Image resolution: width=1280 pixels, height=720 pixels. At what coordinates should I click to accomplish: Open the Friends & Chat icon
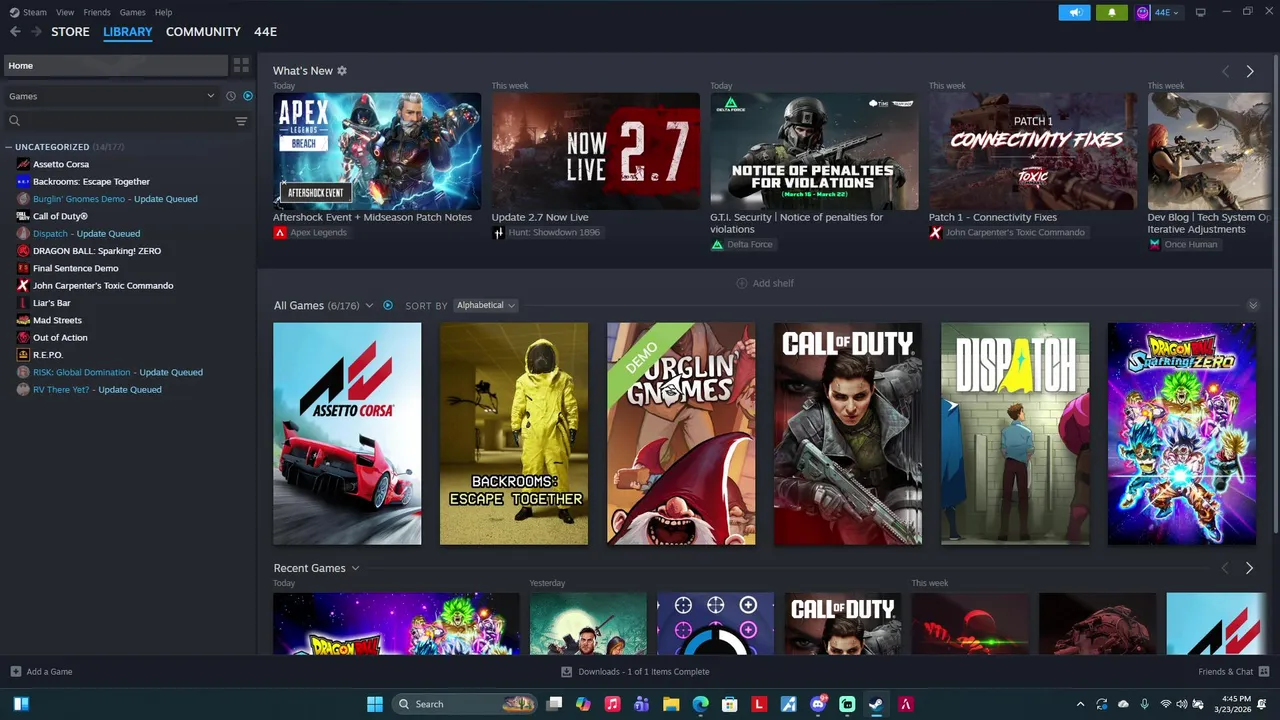(x=1264, y=672)
